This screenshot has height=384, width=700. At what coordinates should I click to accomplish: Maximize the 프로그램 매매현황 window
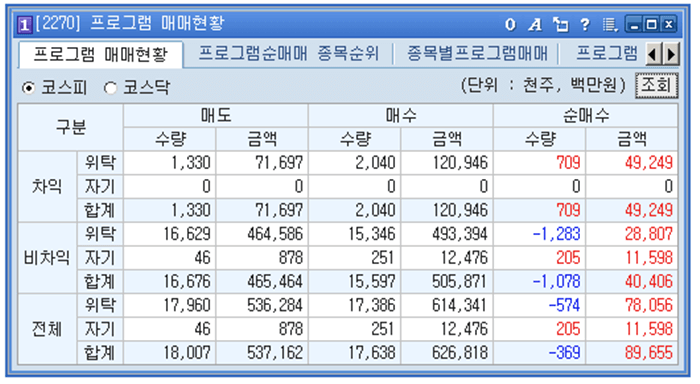651,25
